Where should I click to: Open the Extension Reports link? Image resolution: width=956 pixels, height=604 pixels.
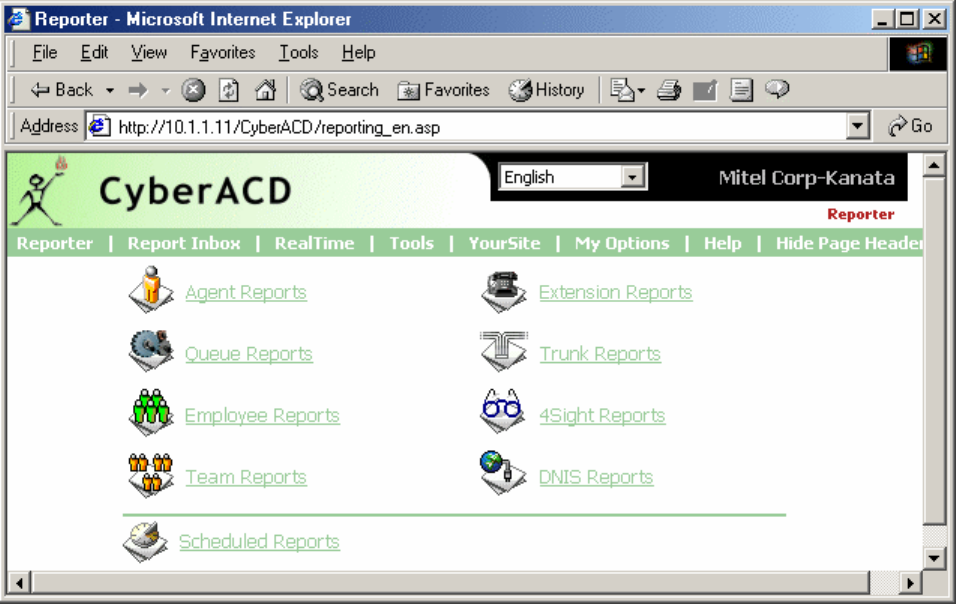(615, 293)
